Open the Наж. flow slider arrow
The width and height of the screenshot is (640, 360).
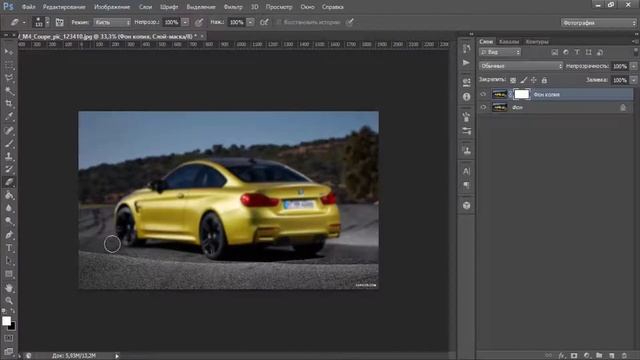(x=251, y=22)
